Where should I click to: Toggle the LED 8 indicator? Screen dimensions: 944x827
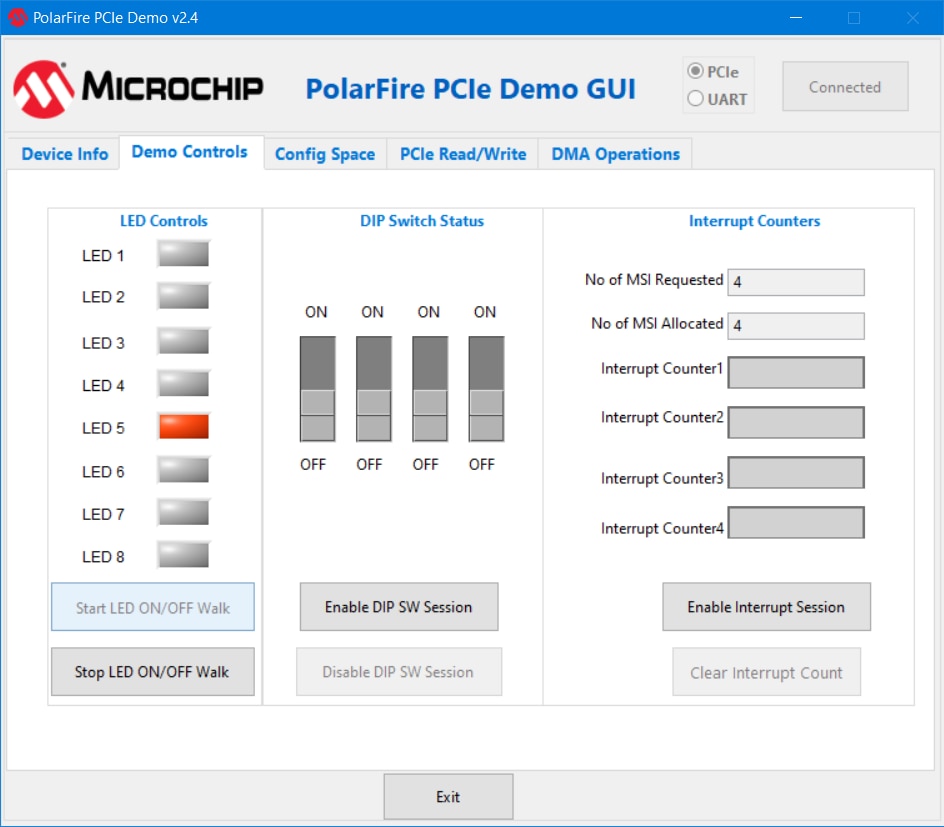click(x=183, y=555)
